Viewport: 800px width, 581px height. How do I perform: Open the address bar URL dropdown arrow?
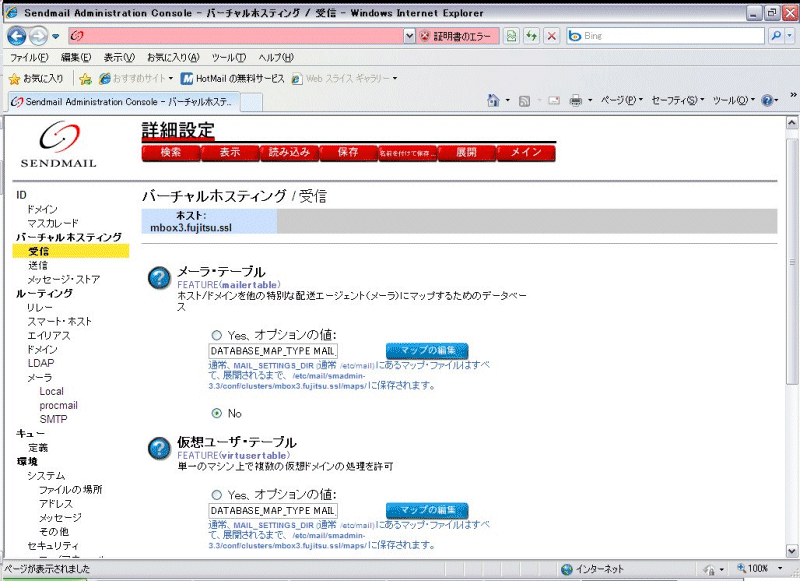[x=409, y=36]
